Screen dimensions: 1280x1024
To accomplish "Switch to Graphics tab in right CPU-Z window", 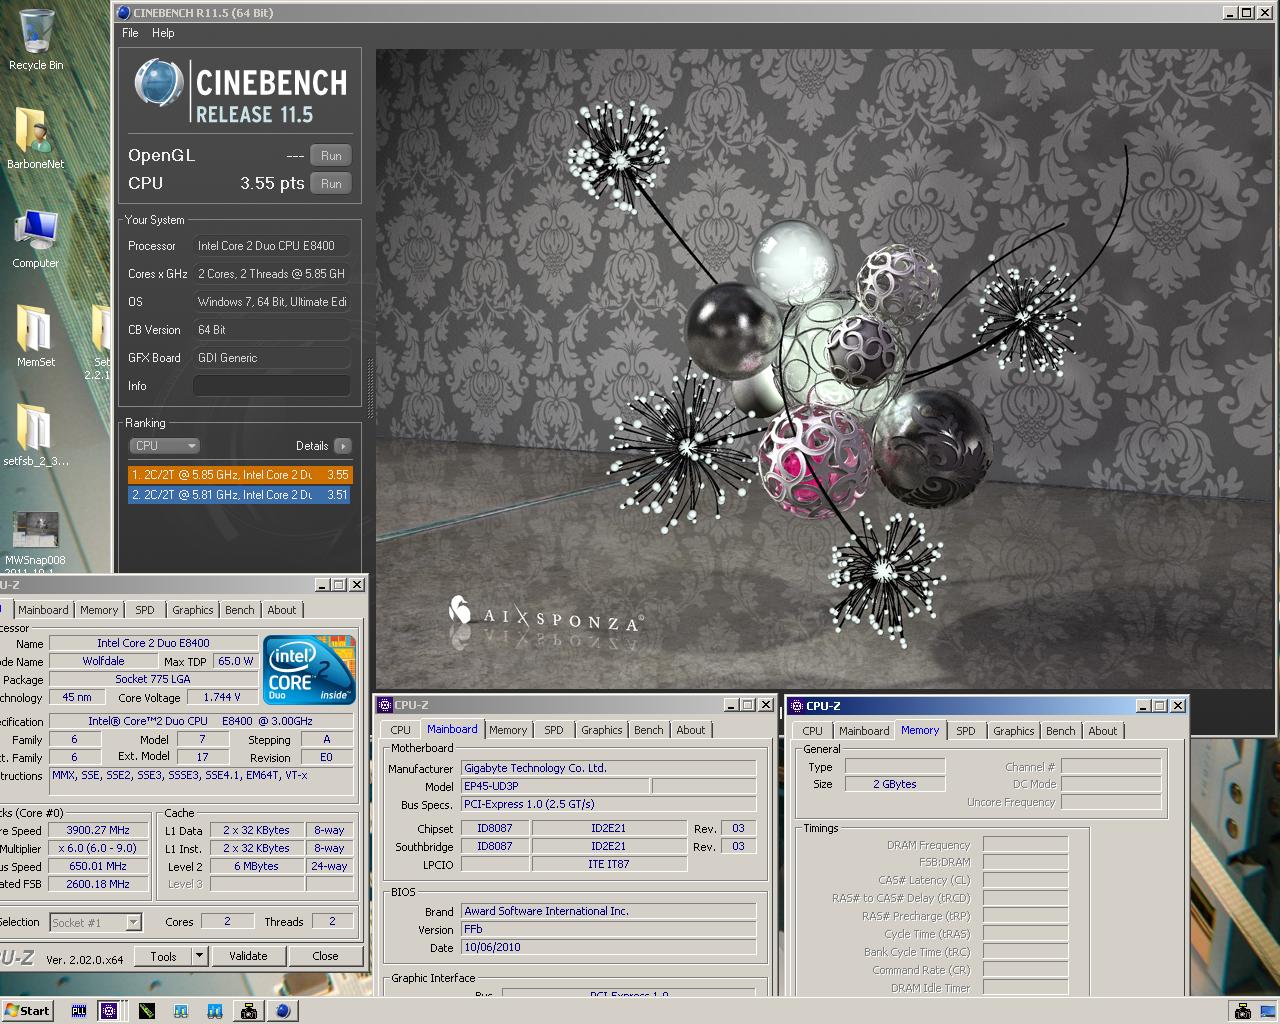I will [x=1013, y=731].
